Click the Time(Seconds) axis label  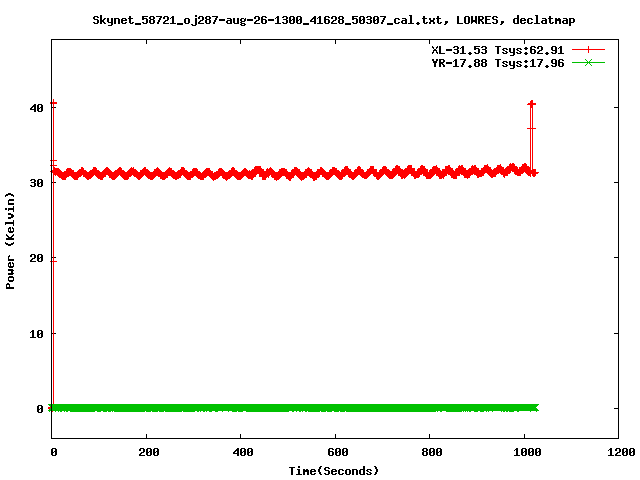click(333, 471)
